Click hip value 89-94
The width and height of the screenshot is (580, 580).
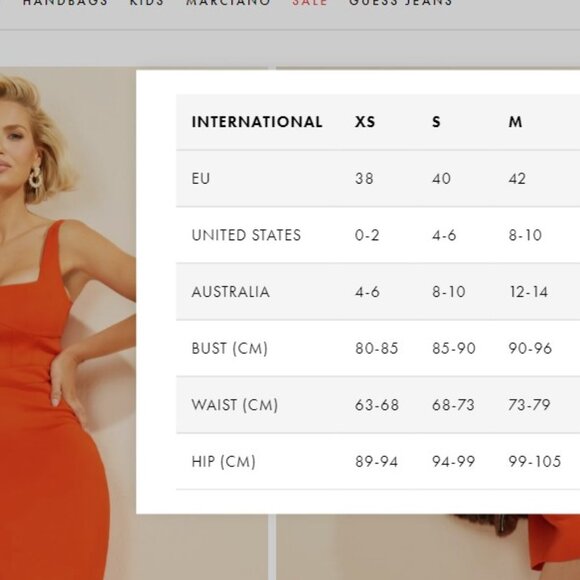pyautogui.click(x=376, y=462)
